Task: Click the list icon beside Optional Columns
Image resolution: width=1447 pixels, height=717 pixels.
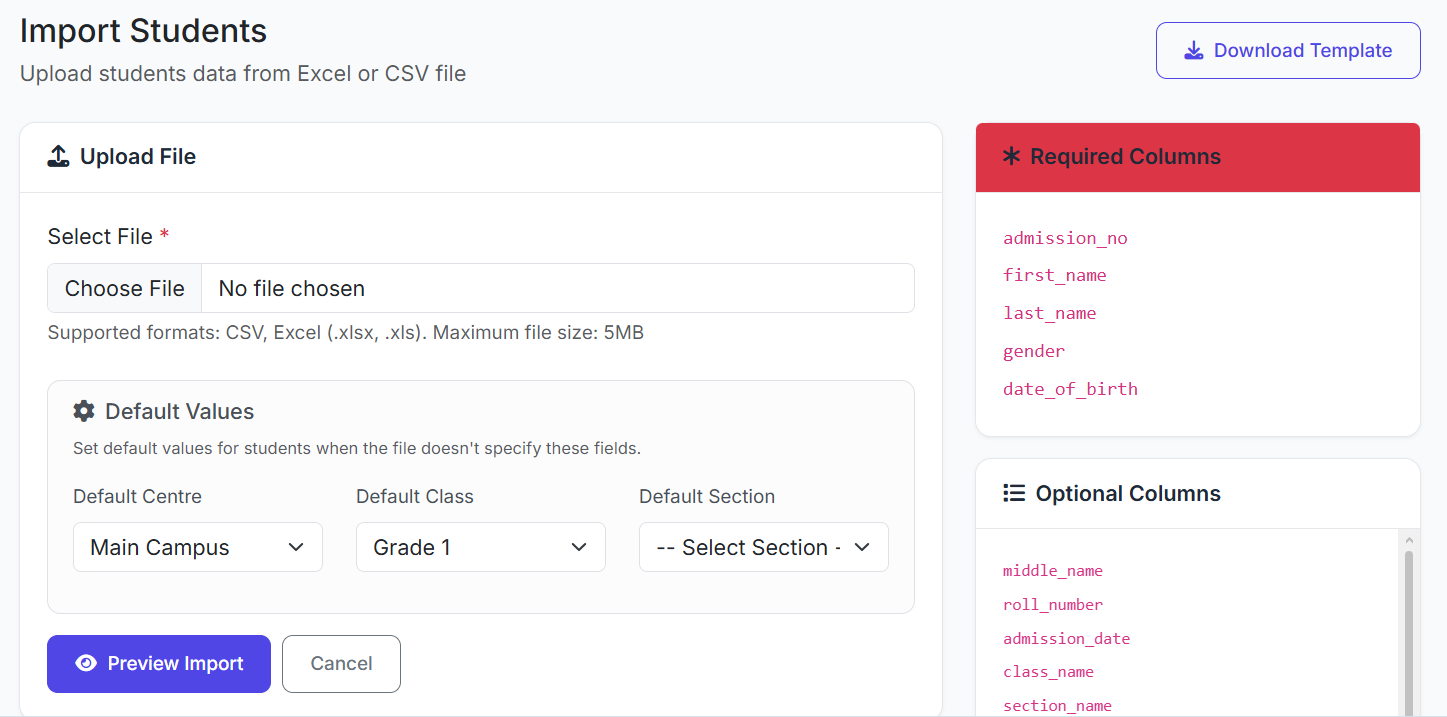Action: point(1014,493)
